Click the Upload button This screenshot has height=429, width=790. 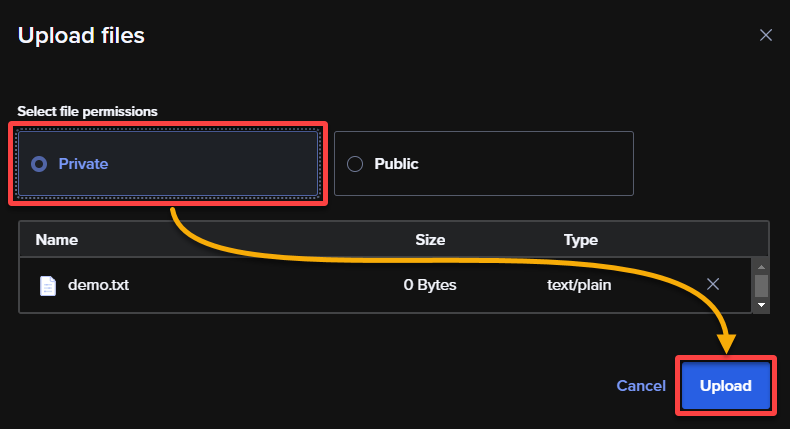(726, 386)
